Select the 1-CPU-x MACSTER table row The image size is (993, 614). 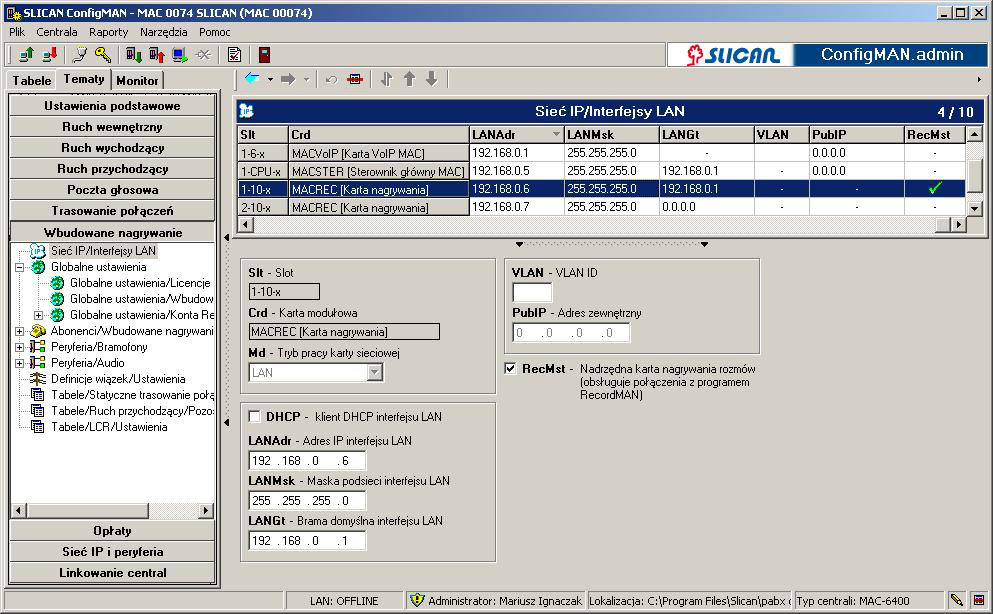(602, 171)
